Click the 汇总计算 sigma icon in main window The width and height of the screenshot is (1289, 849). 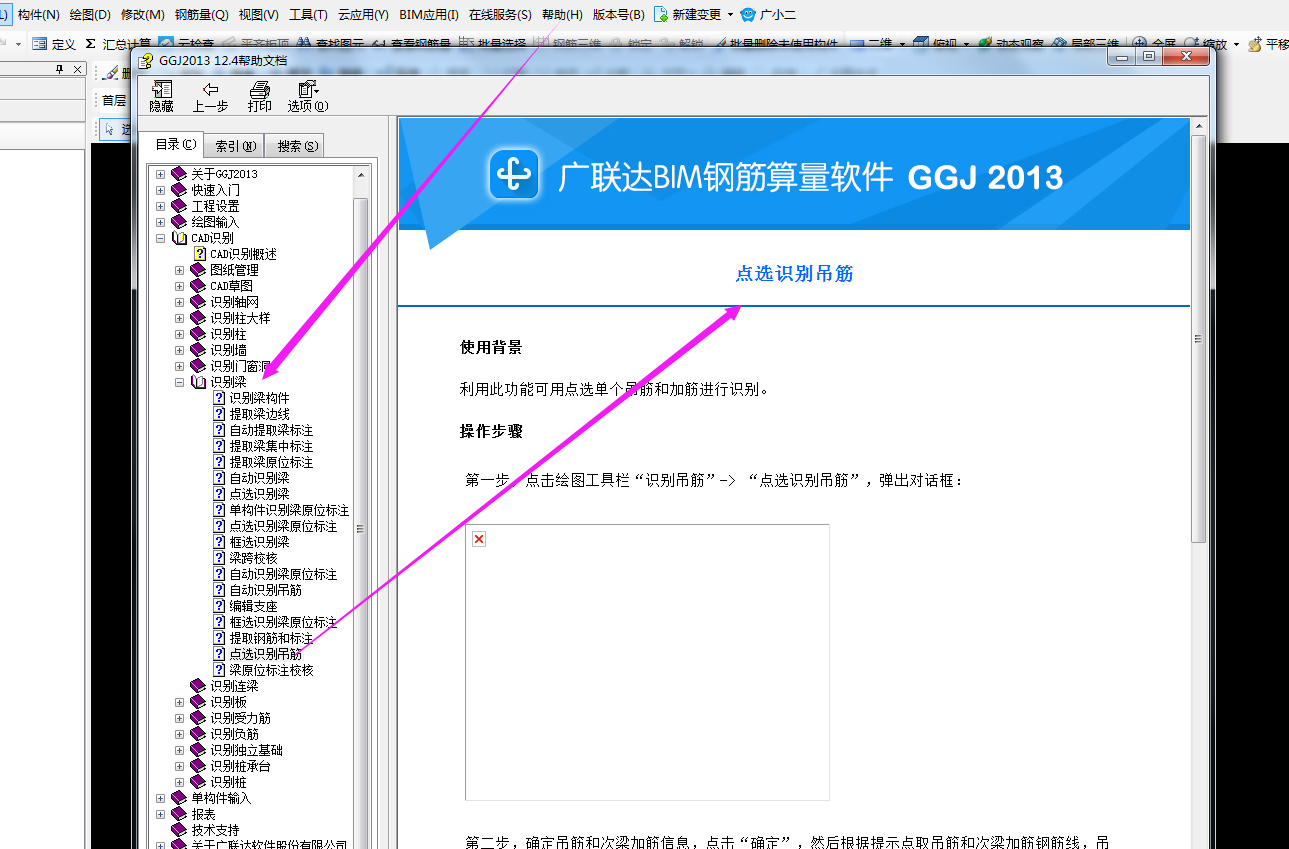coord(91,44)
